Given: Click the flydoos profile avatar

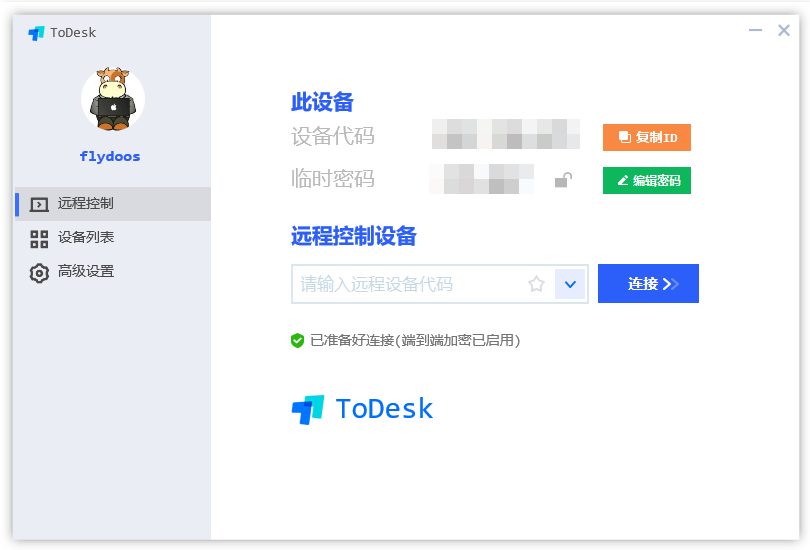Looking at the screenshot, I should coord(113,99).
